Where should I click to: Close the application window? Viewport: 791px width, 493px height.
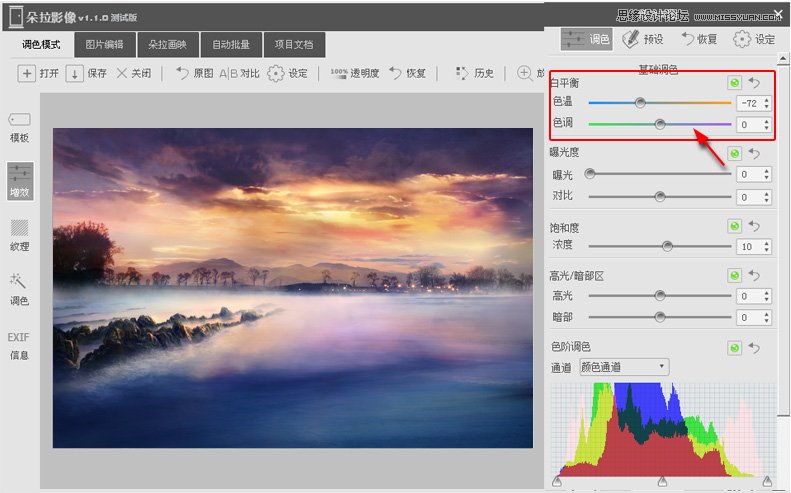pos(778,14)
